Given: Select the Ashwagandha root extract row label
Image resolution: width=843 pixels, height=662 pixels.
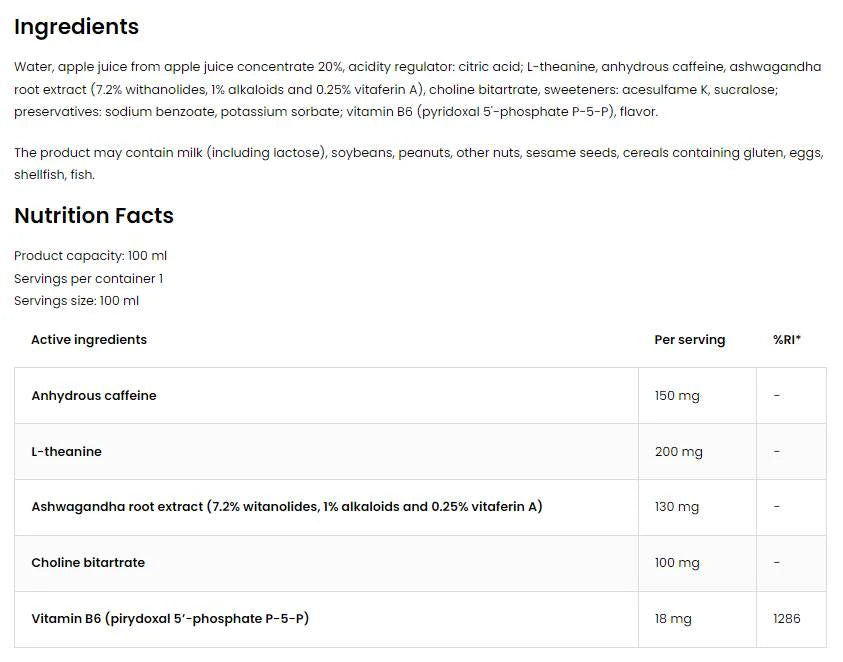Looking at the screenshot, I should 287,507.
